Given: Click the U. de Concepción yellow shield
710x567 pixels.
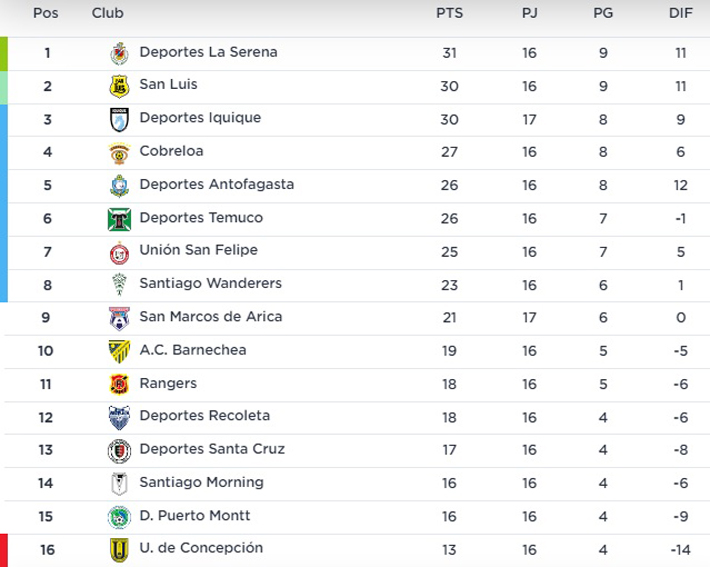Looking at the screenshot, I should tap(120, 550).
